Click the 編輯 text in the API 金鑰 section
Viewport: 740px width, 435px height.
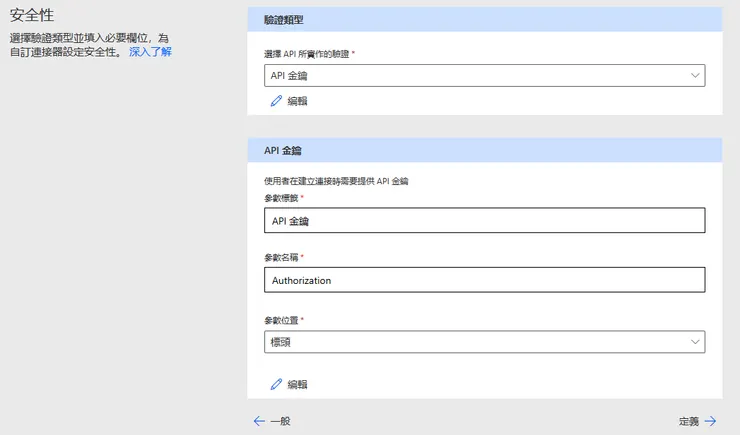[297, 384]
